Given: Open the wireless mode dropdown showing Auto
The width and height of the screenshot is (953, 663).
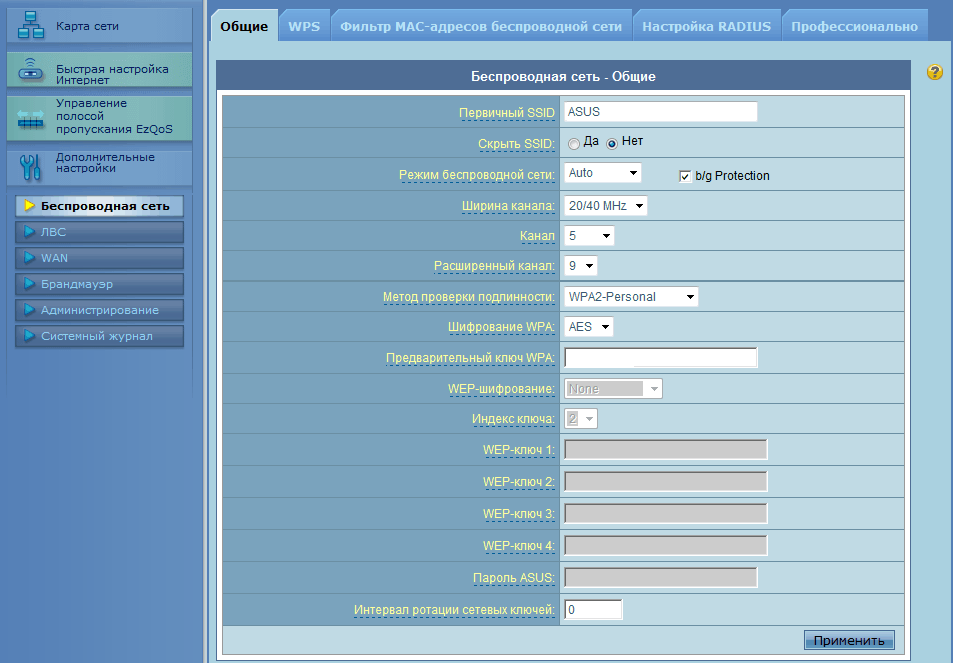Looking at the screenshot, I should point(603,174).
